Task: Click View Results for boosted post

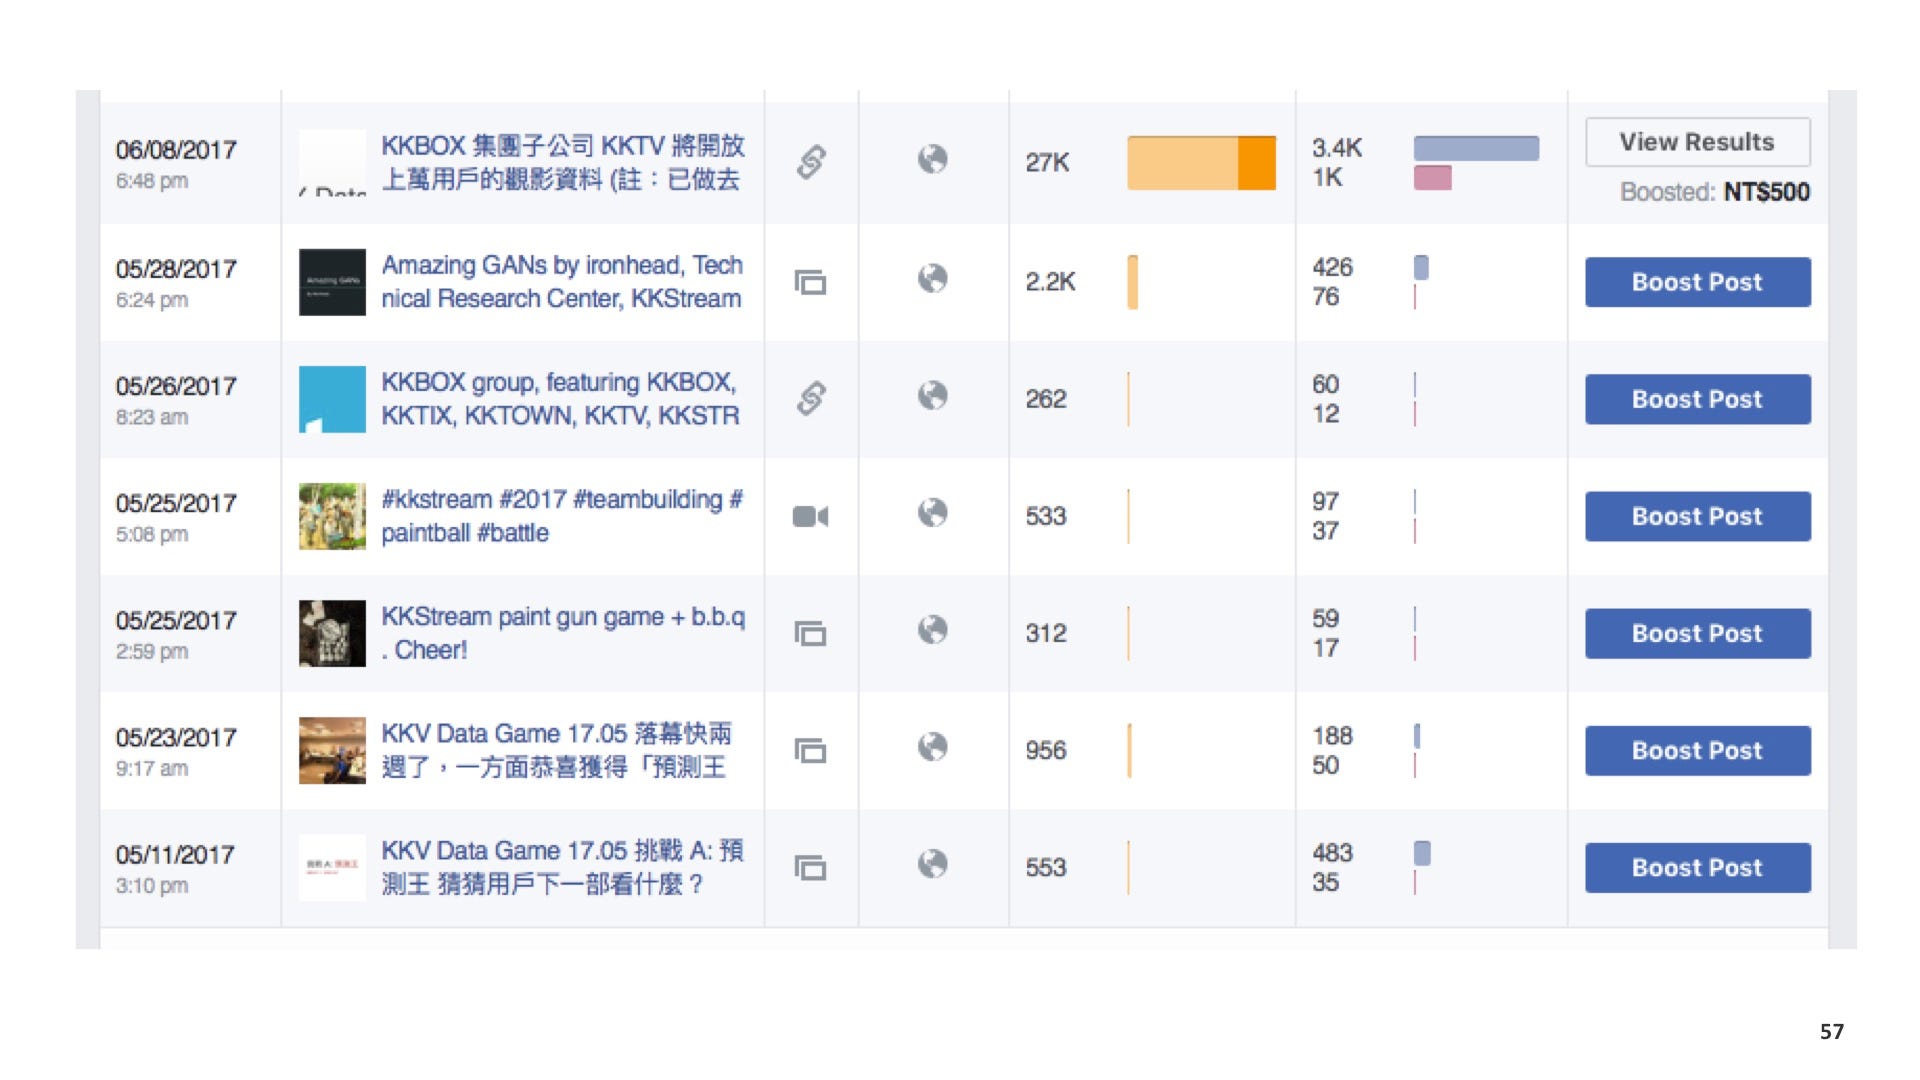Action: click(1697, 142)
